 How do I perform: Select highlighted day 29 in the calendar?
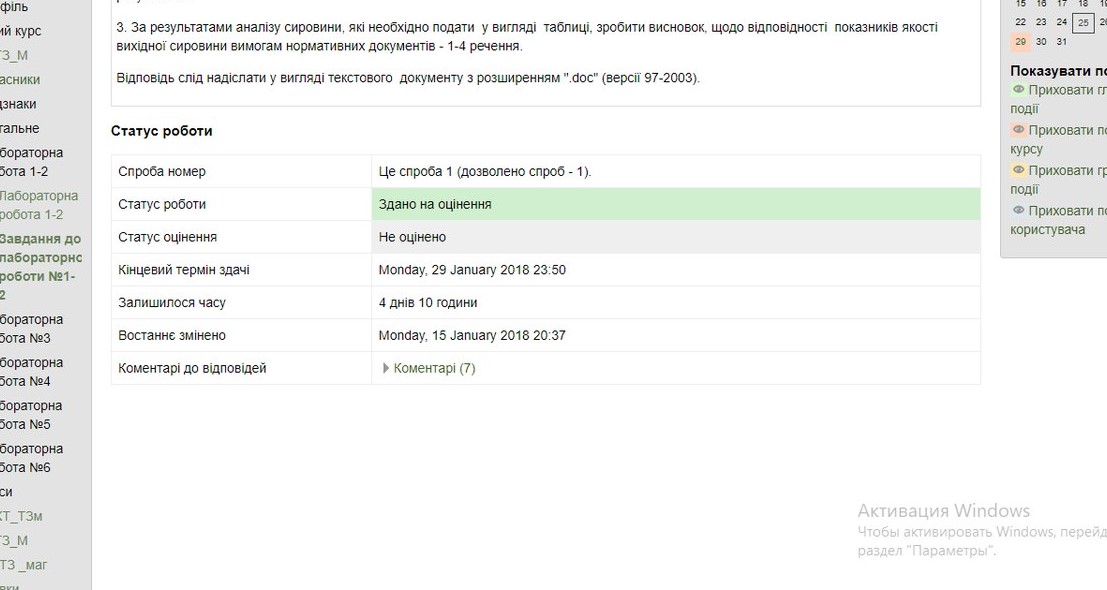pos(1020,42)
